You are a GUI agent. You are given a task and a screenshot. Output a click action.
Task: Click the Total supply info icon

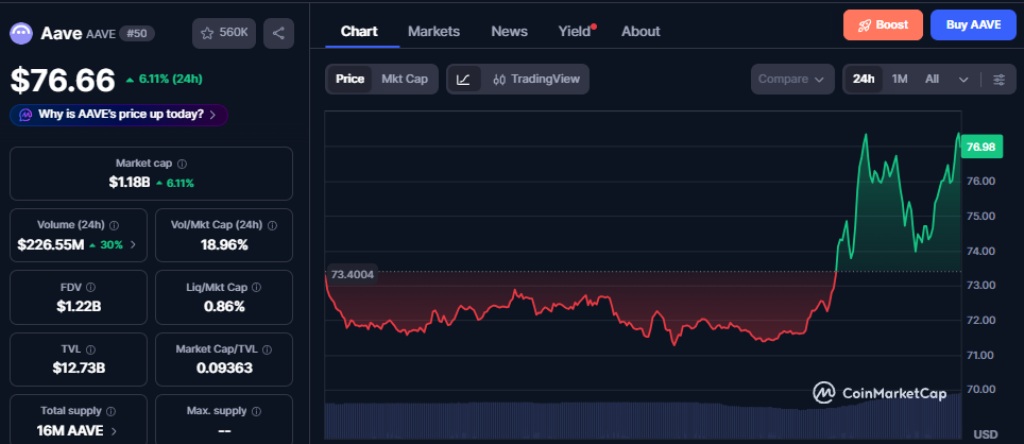pyautogui.click(x=111, y=411)
